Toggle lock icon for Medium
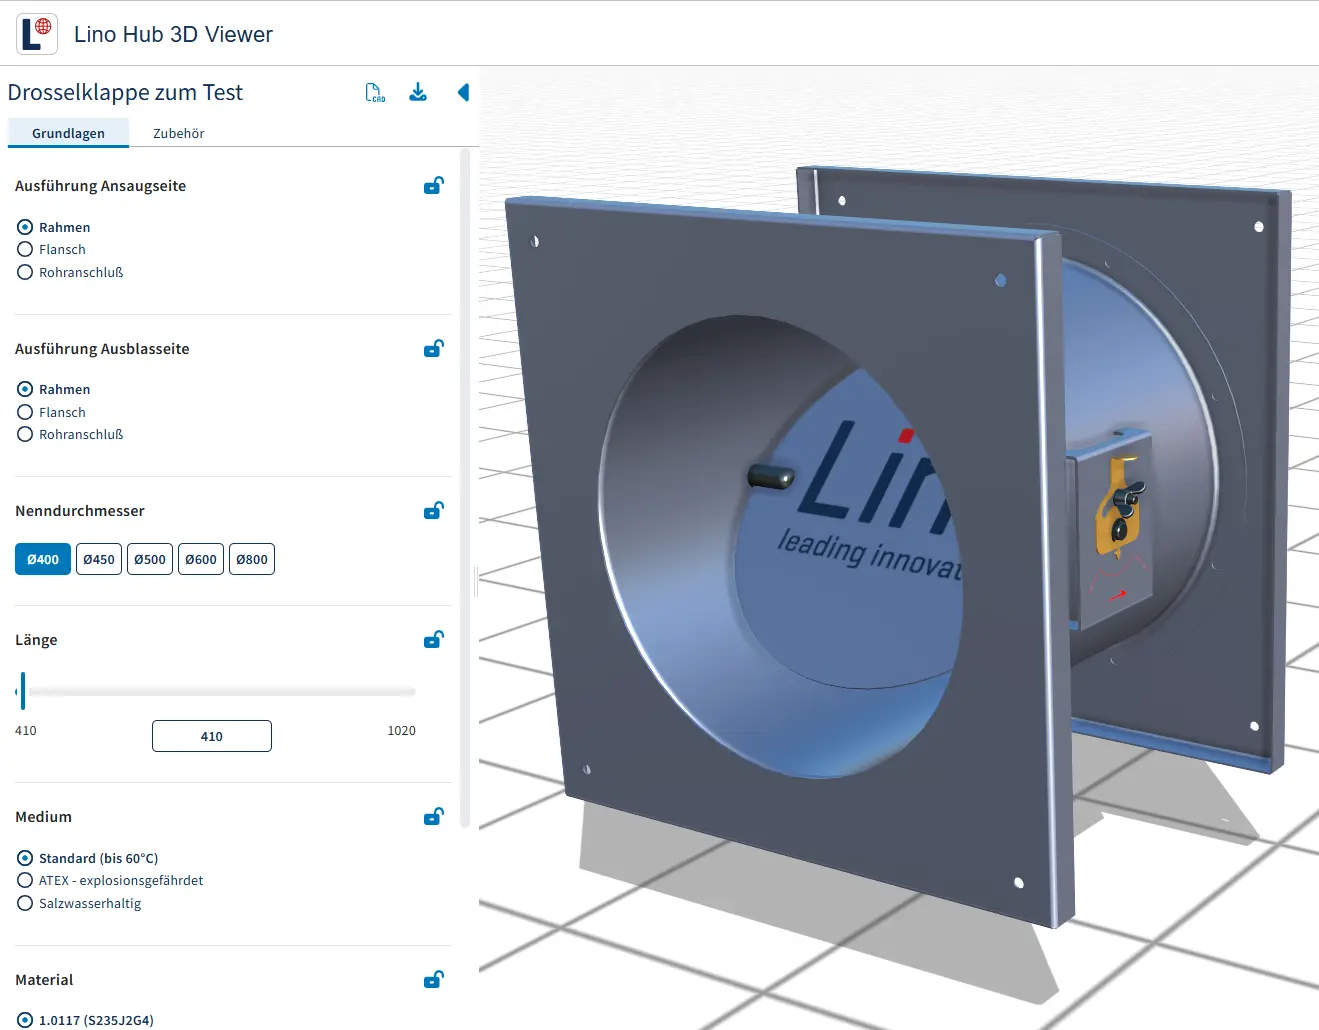This screenshot has height=1030, width=1319. tap(434, 817)
